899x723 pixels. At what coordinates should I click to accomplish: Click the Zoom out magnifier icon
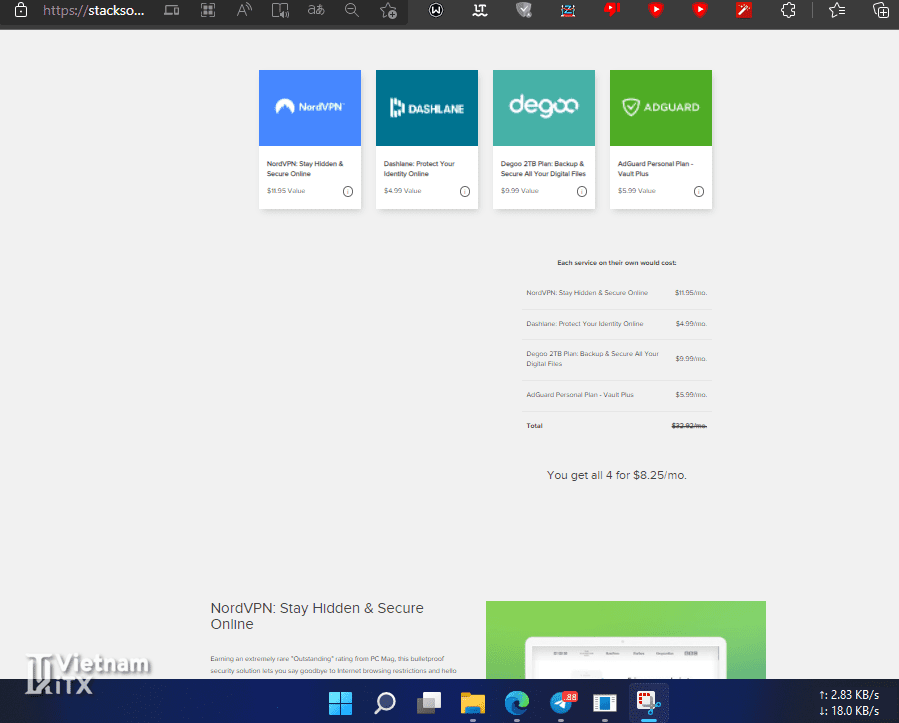point(351,11)
